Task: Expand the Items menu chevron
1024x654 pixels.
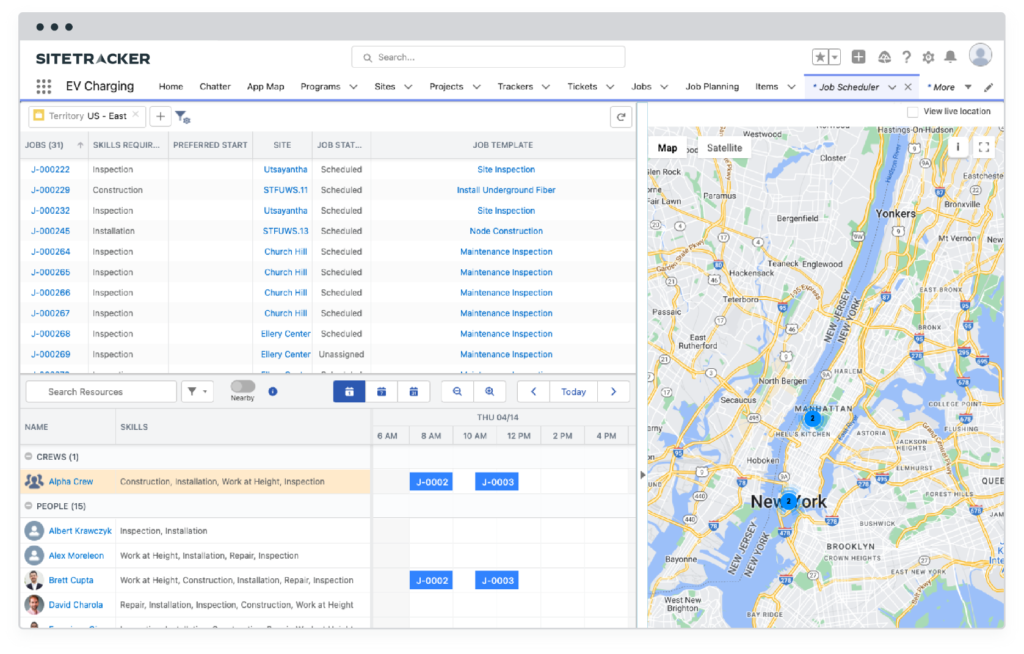Action: click(791, 87)
